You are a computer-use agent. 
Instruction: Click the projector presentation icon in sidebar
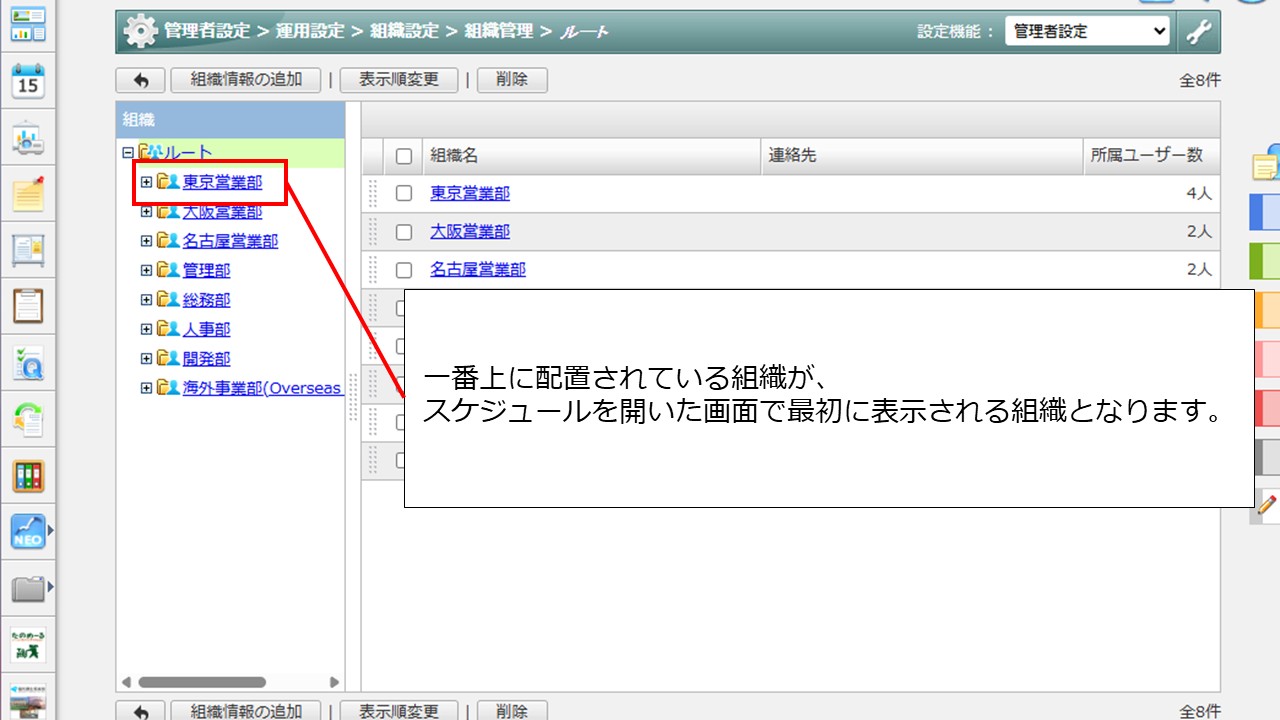pos(28,139)
